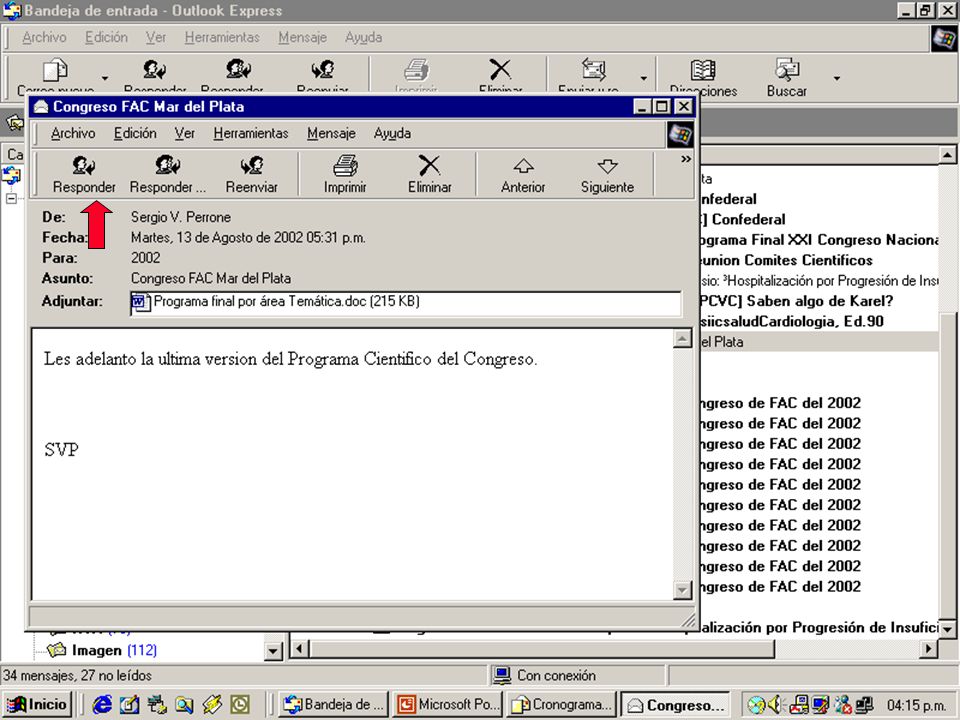Screen dimensions: 960x720
Task: Open Ayuda menu in message window
Action: click(392, 133)
